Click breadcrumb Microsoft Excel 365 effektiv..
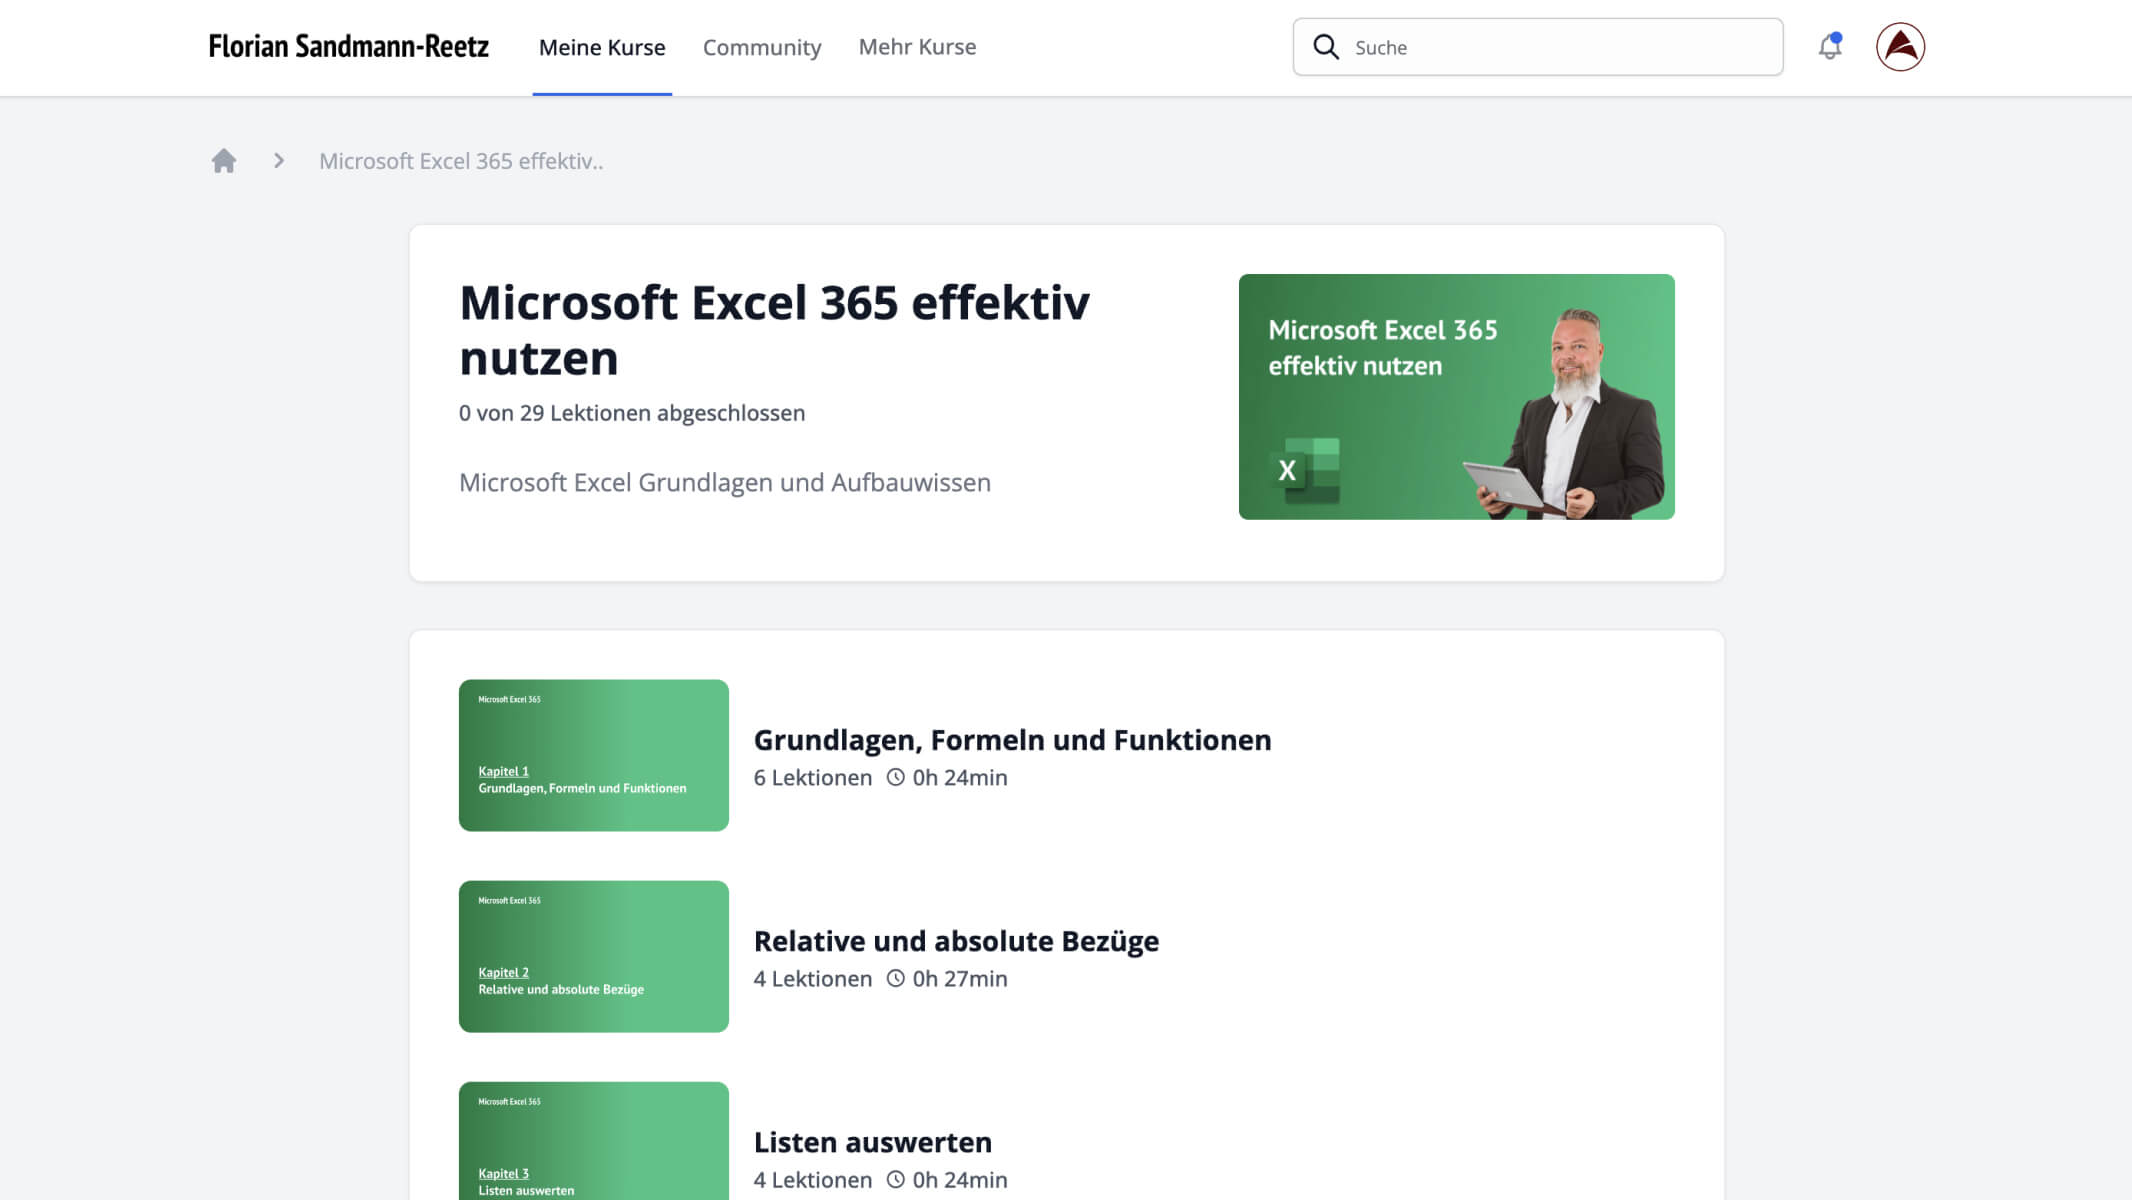 (461, 161)
